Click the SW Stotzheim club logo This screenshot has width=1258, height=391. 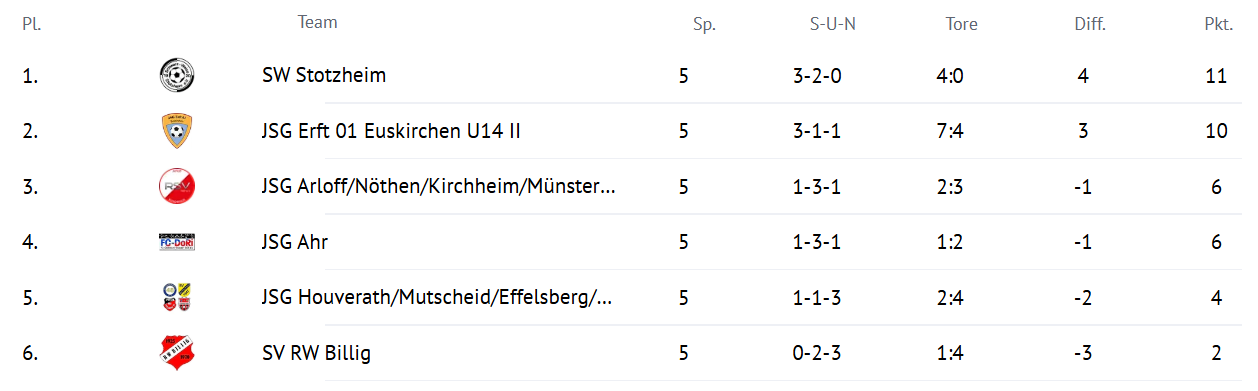177,75
